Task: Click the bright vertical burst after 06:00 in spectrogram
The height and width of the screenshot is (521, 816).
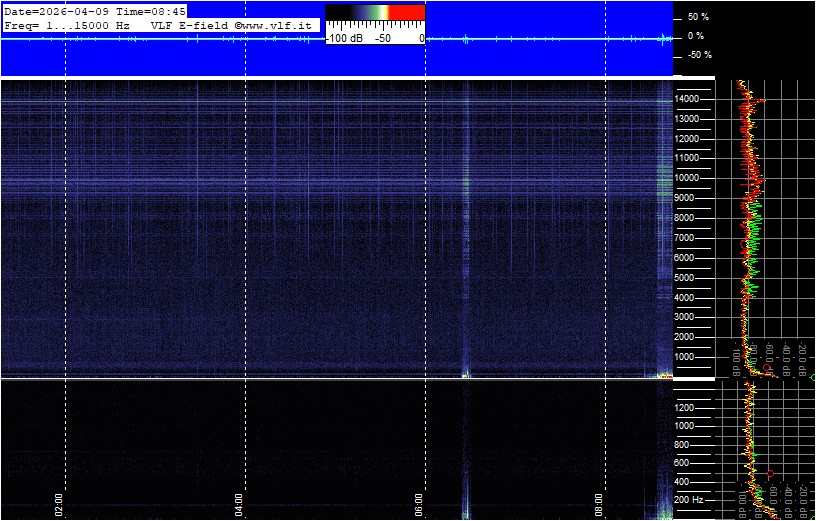Action: click(465, 229)
